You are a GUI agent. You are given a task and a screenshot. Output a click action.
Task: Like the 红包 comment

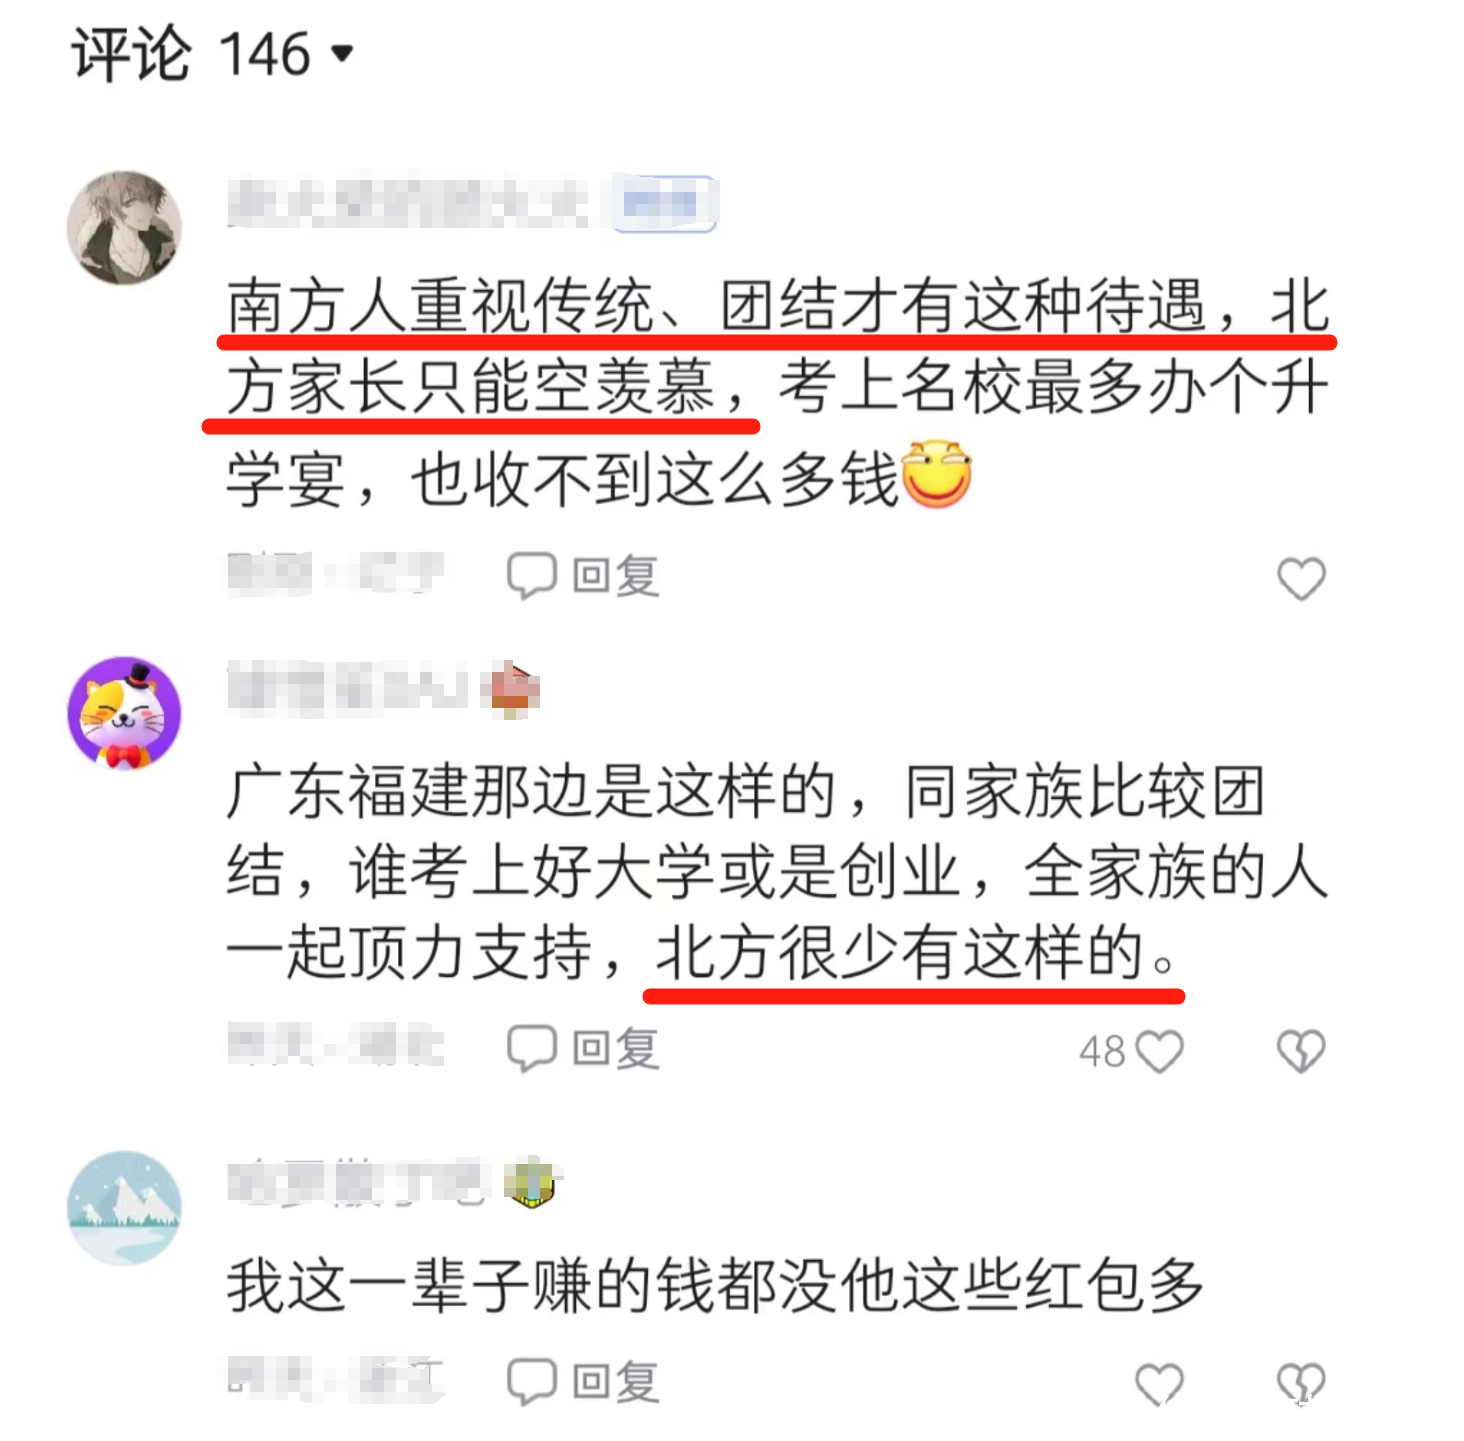tap(1160, 1384)
